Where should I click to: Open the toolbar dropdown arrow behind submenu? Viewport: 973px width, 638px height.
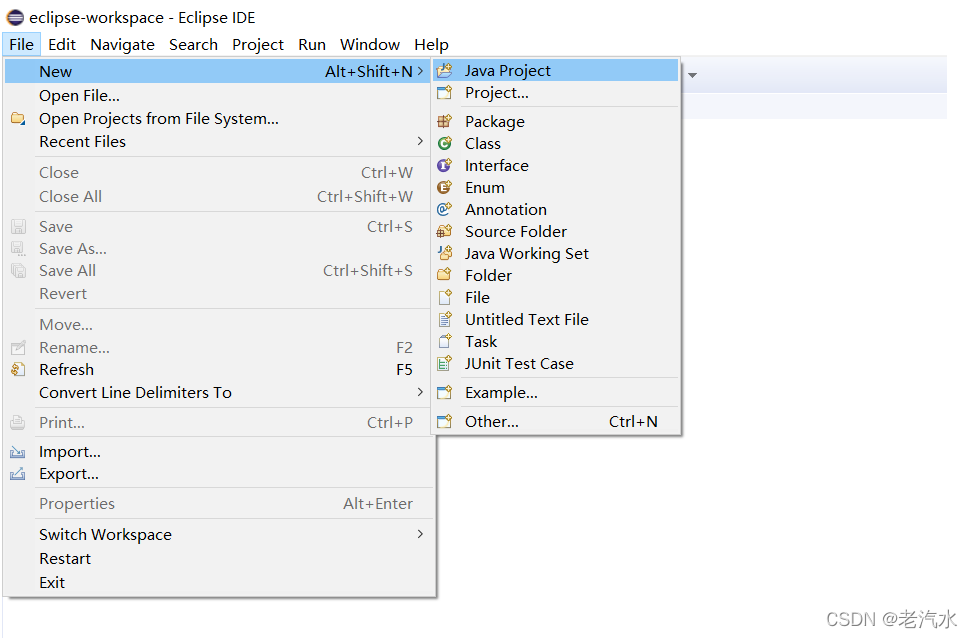693,75
